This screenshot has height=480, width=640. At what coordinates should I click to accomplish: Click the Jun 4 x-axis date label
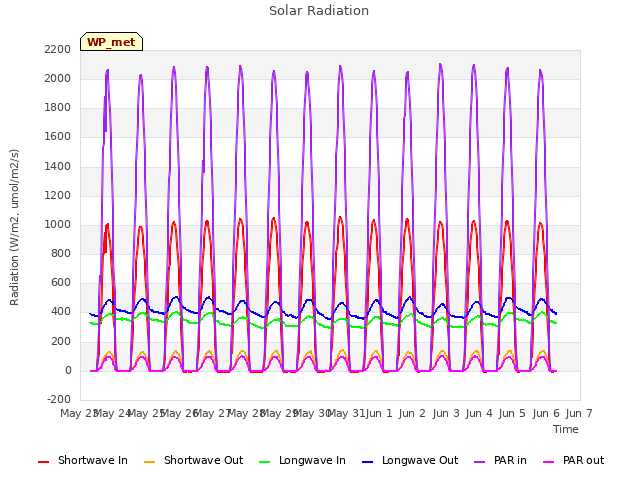(x=479, y=413)
